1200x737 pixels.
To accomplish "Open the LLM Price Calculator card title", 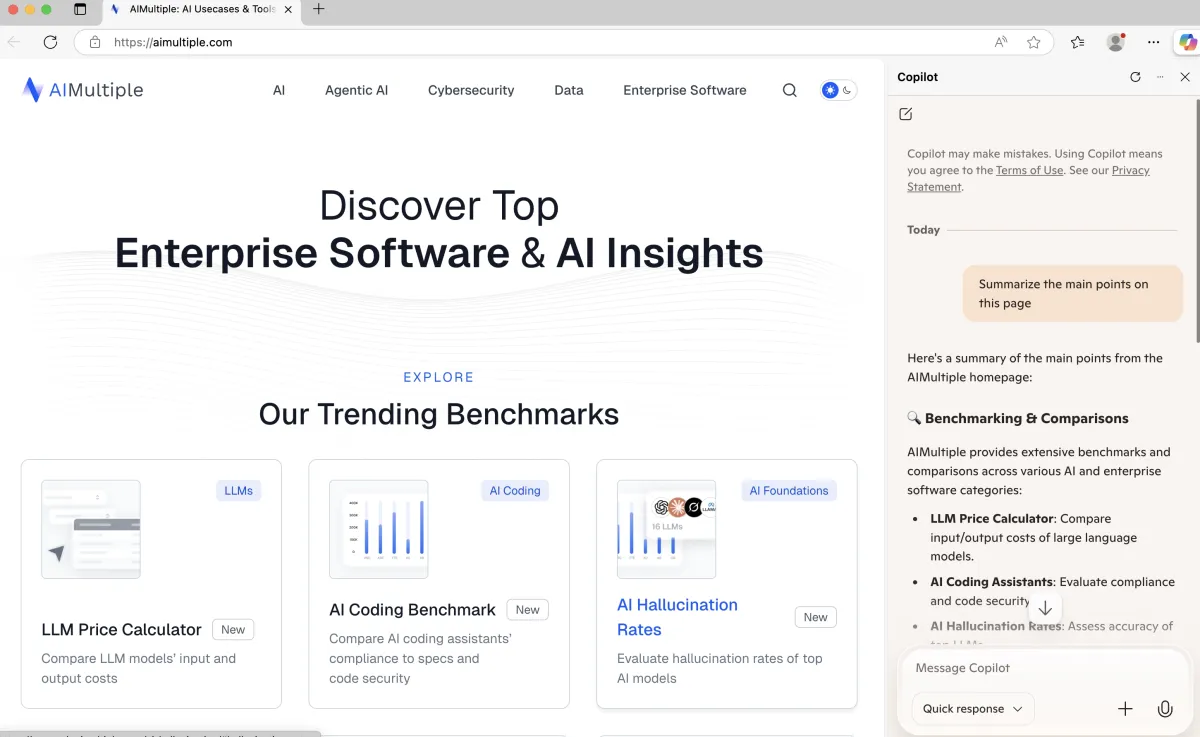I will (122, 629).
